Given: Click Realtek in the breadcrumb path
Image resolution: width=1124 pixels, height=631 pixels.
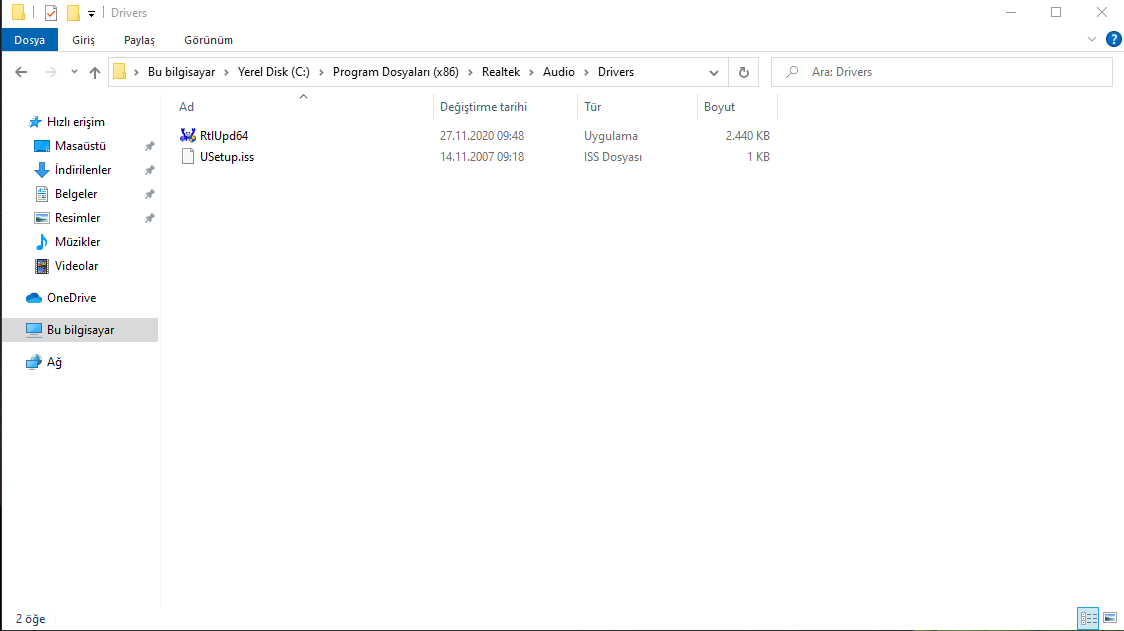Looking at the screenshot, I should (x=501, y=72).
